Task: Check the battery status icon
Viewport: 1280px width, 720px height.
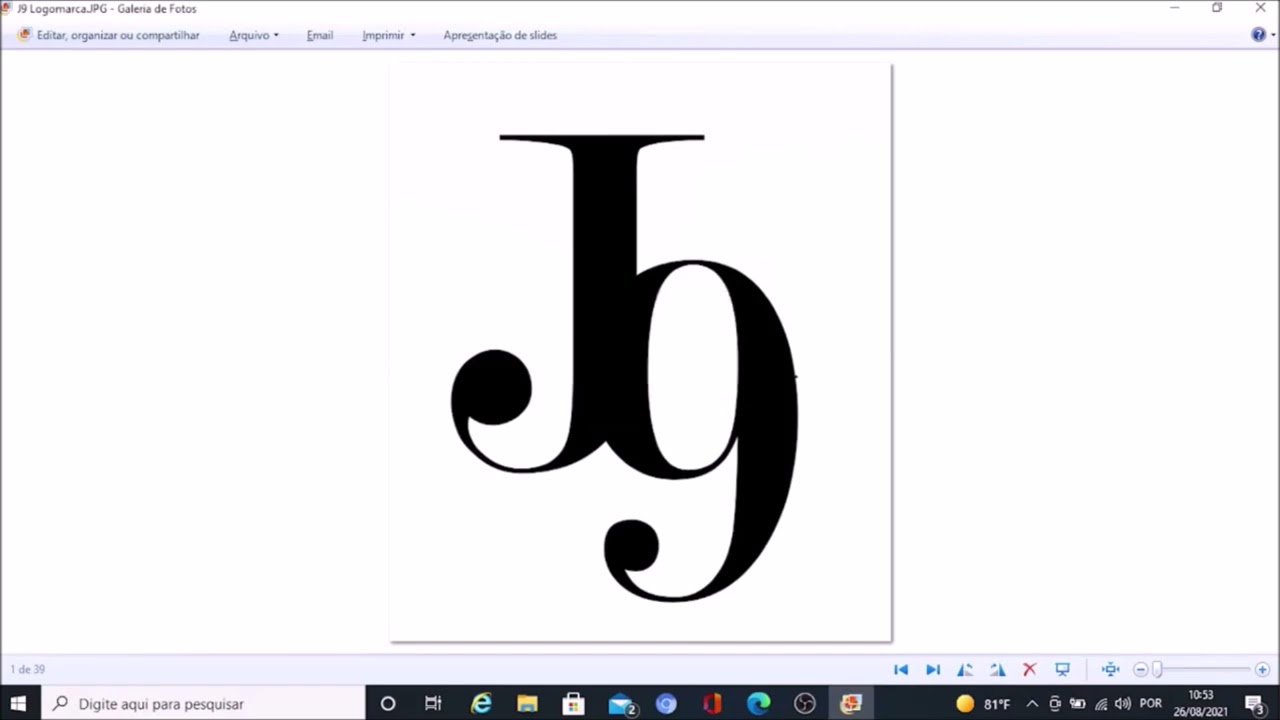Action: [x=1078, y=704]
